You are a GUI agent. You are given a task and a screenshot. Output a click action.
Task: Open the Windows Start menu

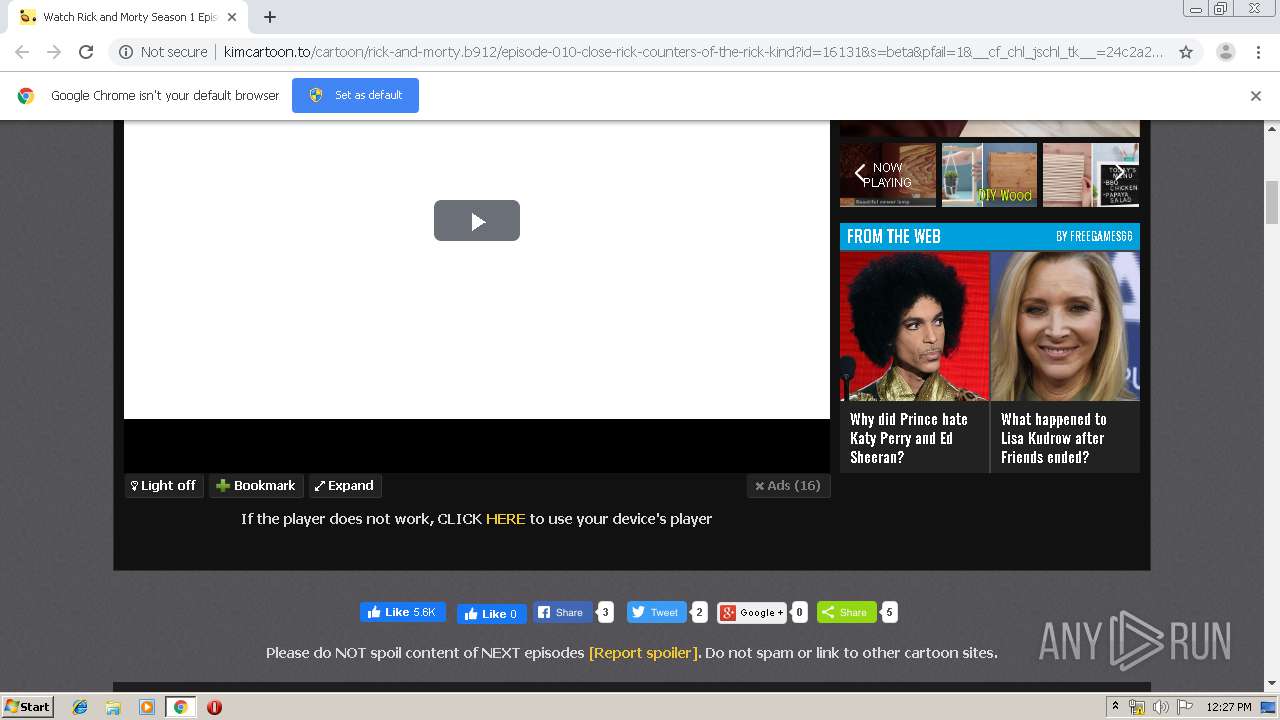tap(27, 706)
